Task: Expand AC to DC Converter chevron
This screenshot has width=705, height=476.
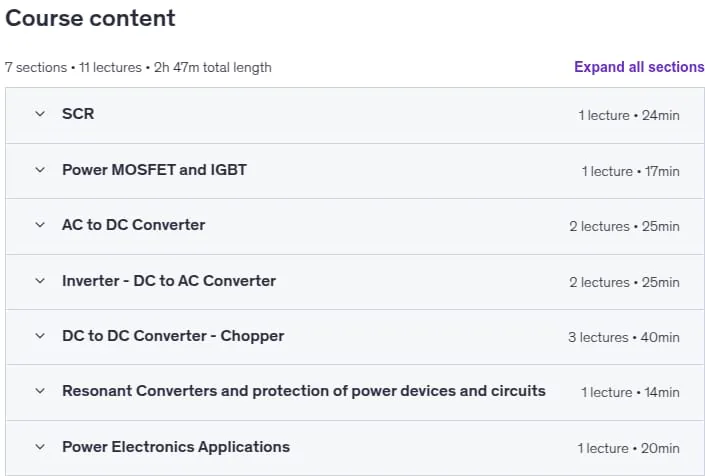Action: pos(40,225)
